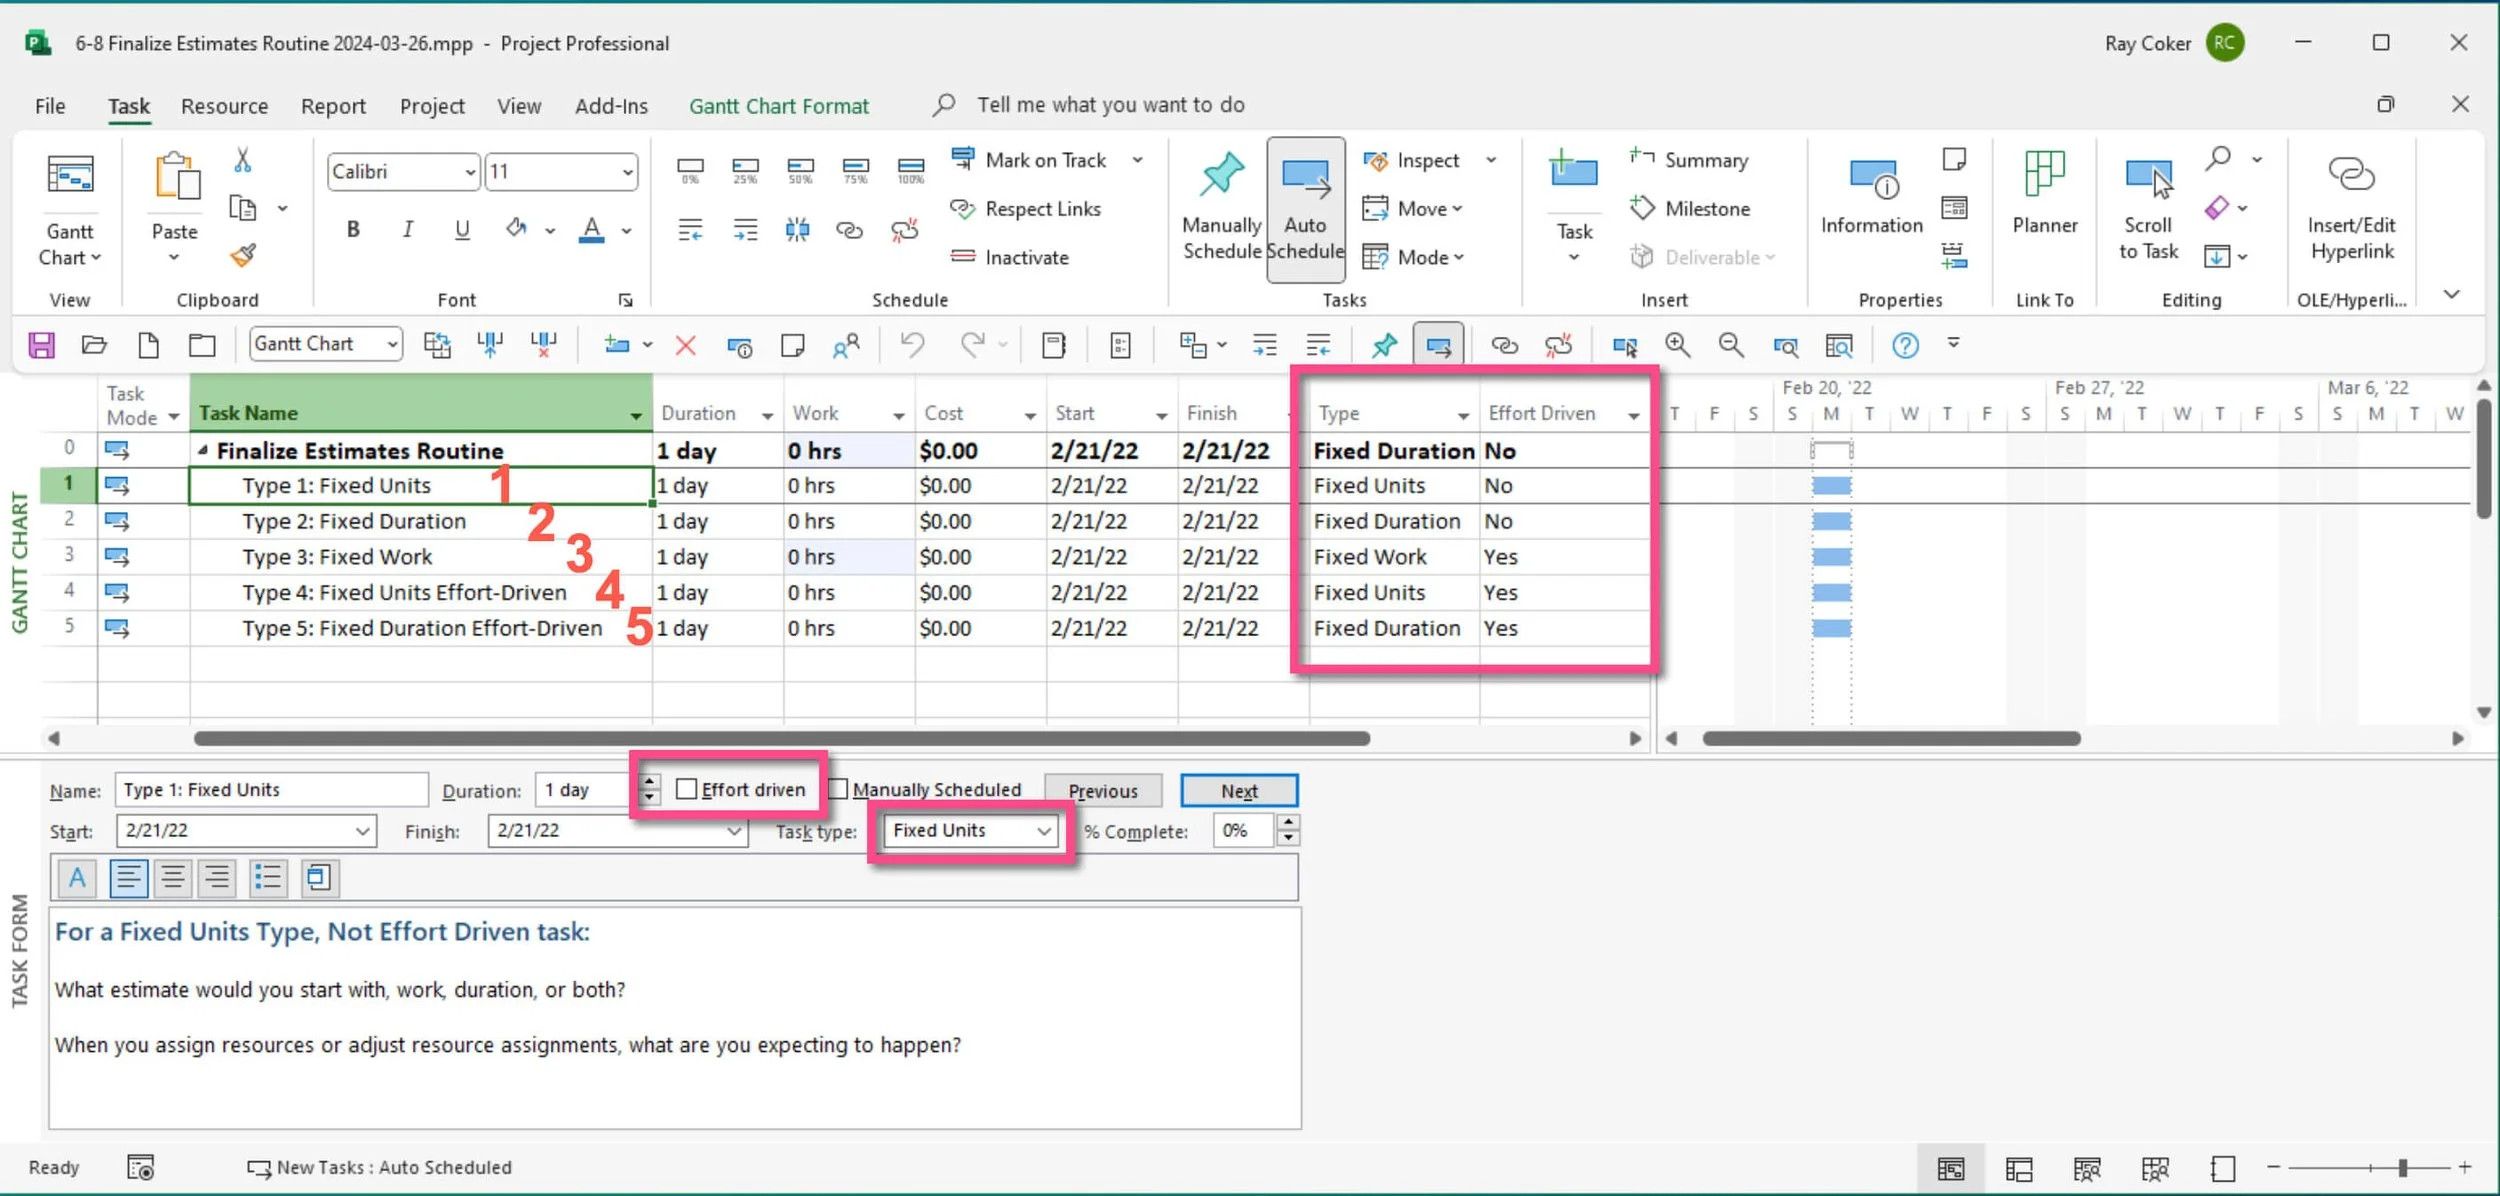This screenshot has width=2500, height=1196.
Task: Open the font size 11 dropdown
Action: [626, 172]
